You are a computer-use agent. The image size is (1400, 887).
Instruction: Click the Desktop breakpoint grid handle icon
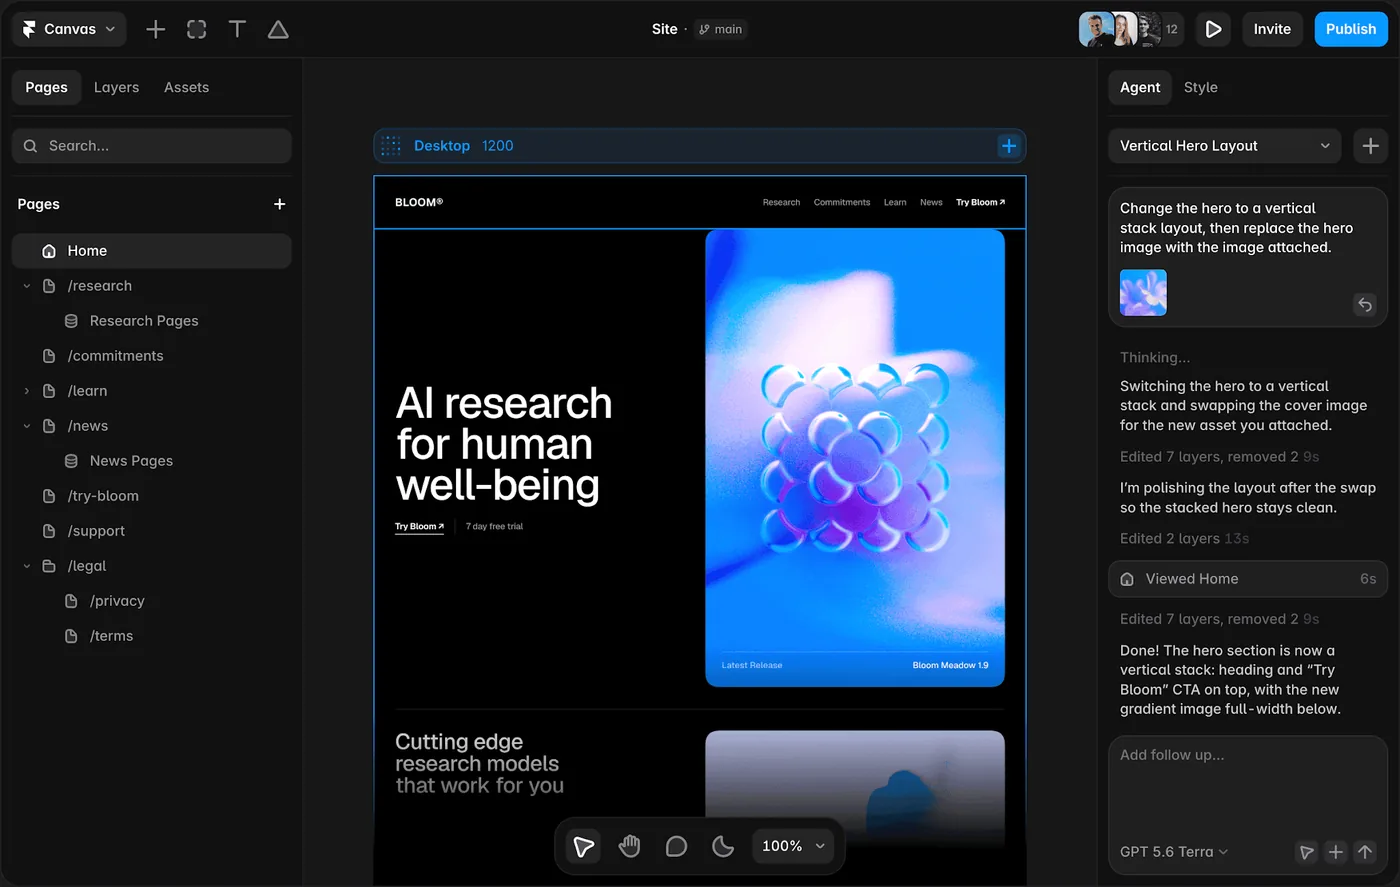click(x=391, y=146)
